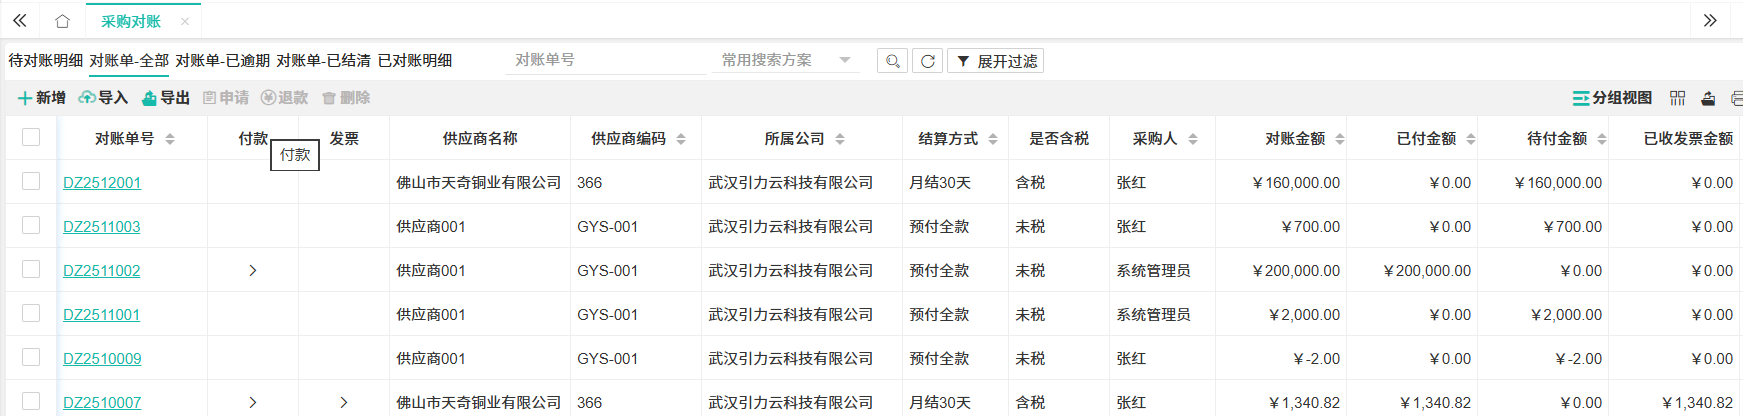Expand payment details for DZ2511002
The image size is (1743, 416).
(x=253, y=270)
